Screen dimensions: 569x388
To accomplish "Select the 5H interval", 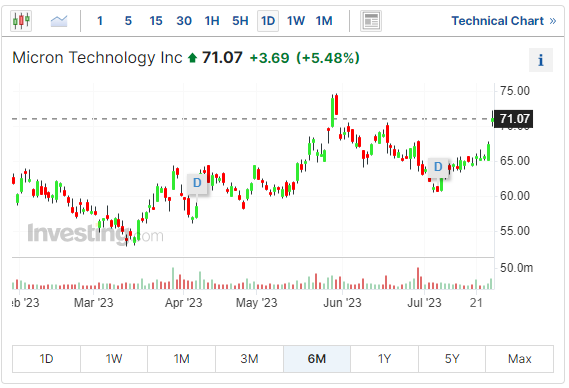I will [x=240, y=21].
